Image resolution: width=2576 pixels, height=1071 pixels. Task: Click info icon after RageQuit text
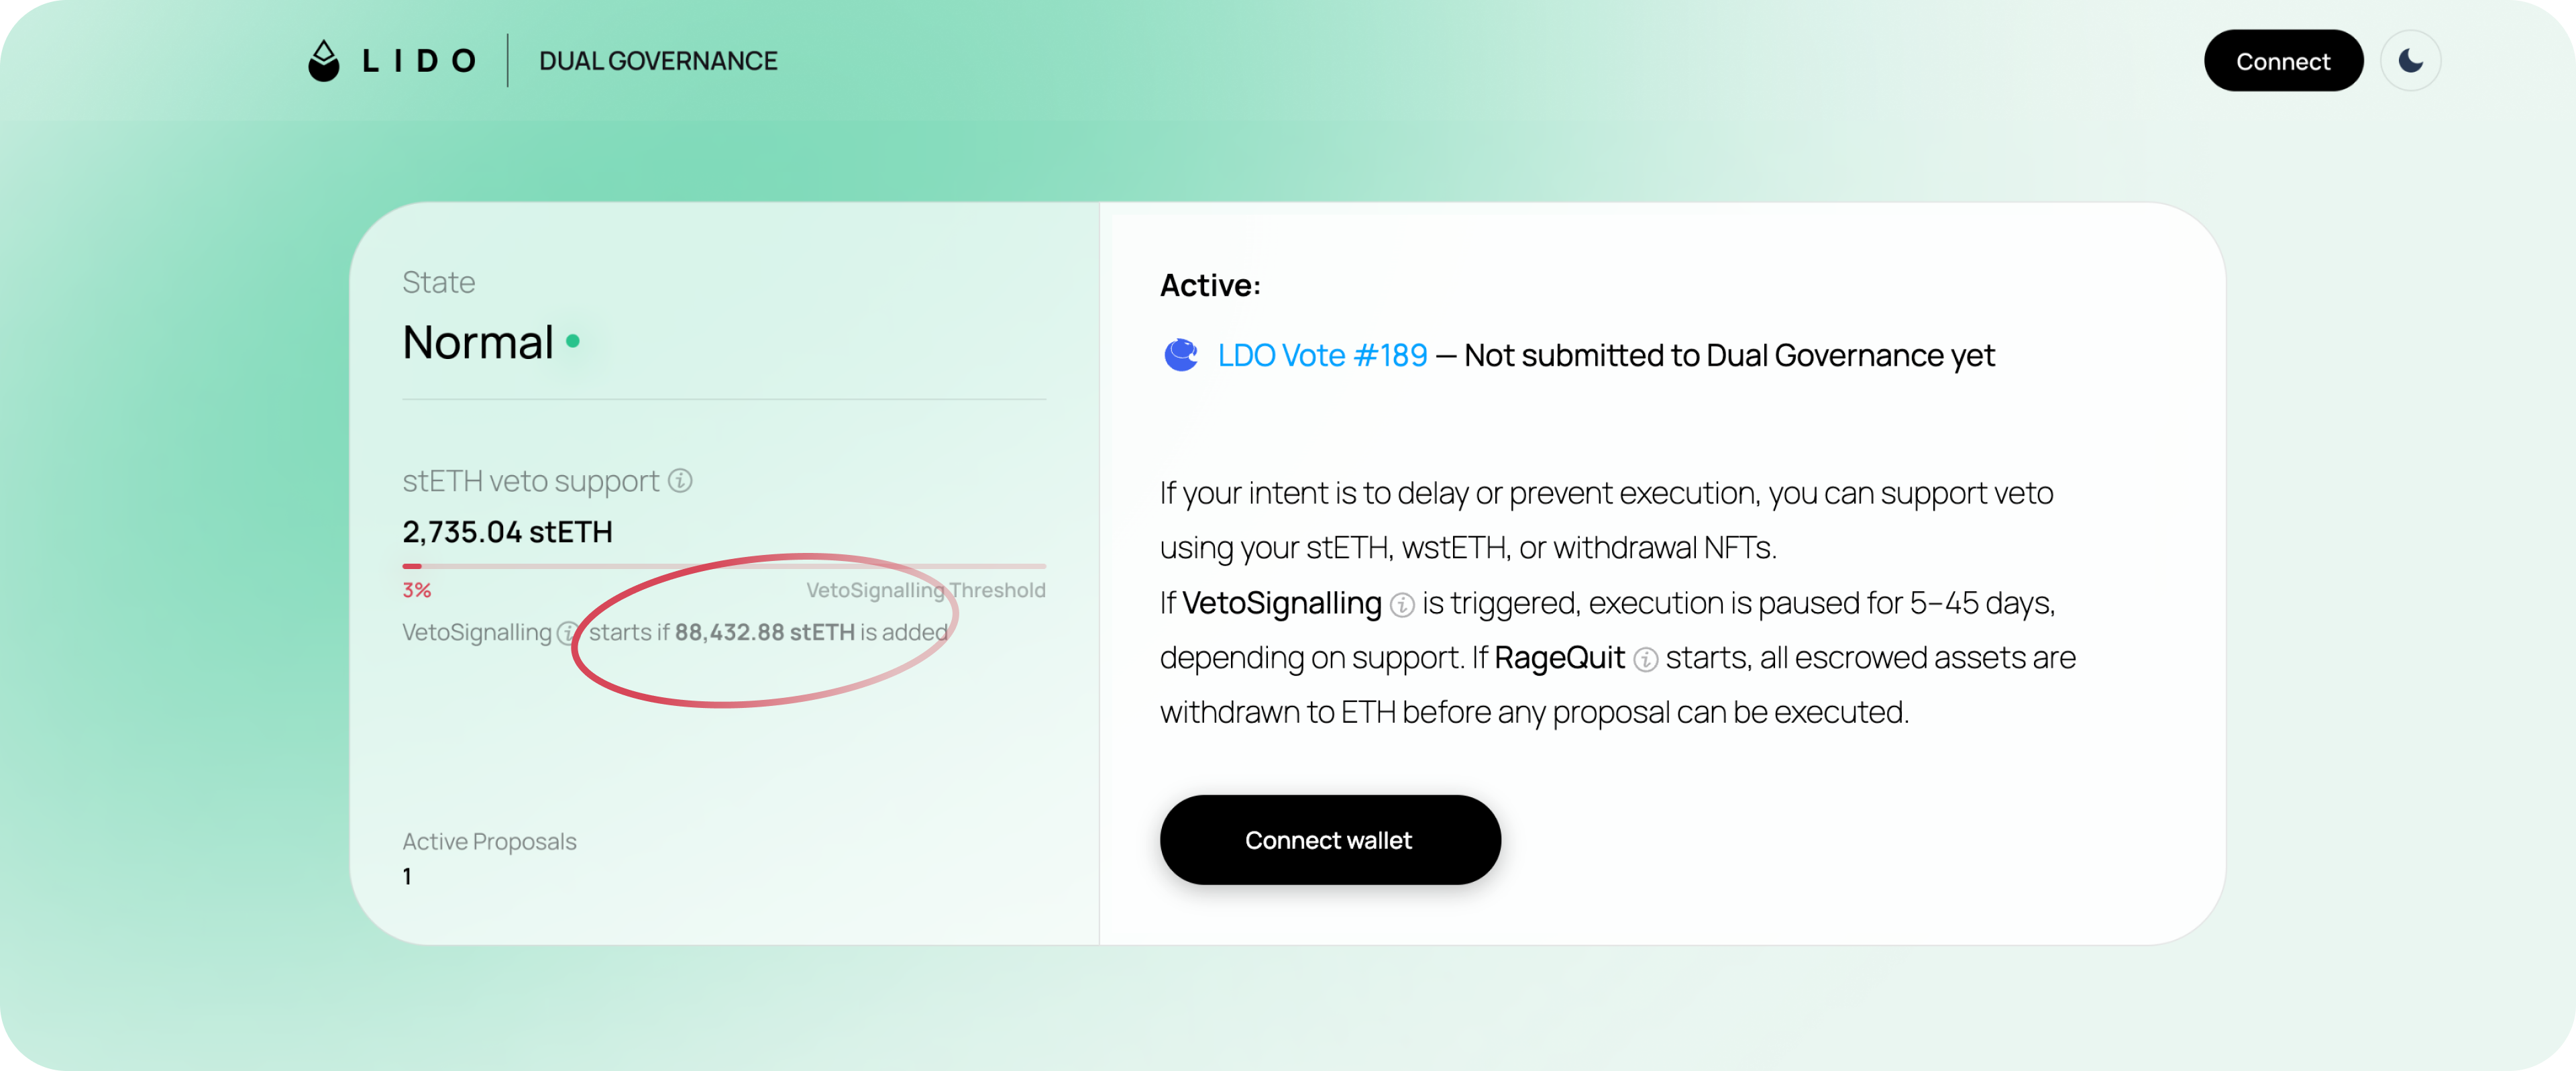click(1645, 660)
